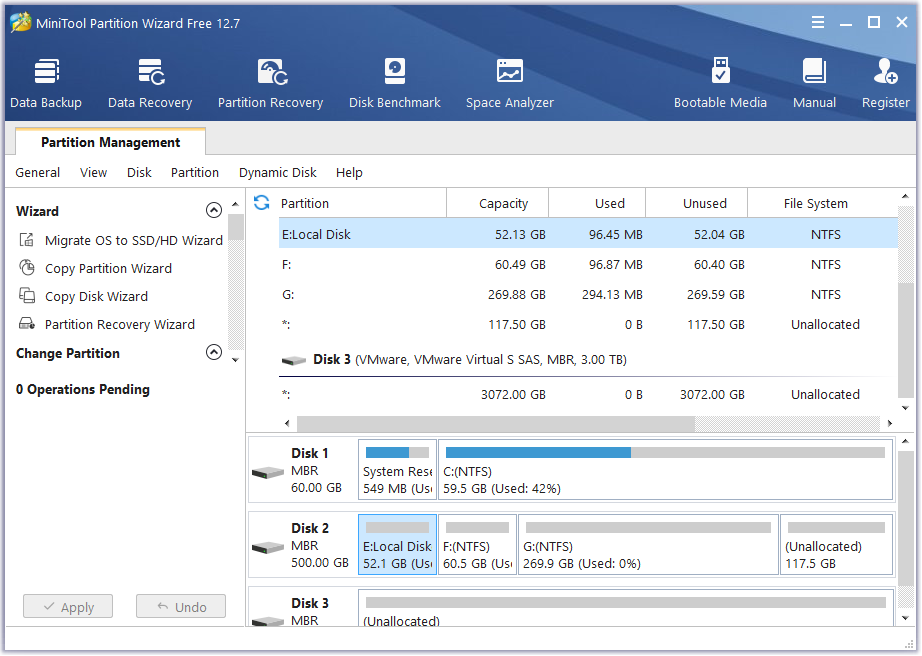The image size is (922, 656).
Task: Click the Migrate OS to SSD/HD Wizard icon
Action: pos(26,240)
